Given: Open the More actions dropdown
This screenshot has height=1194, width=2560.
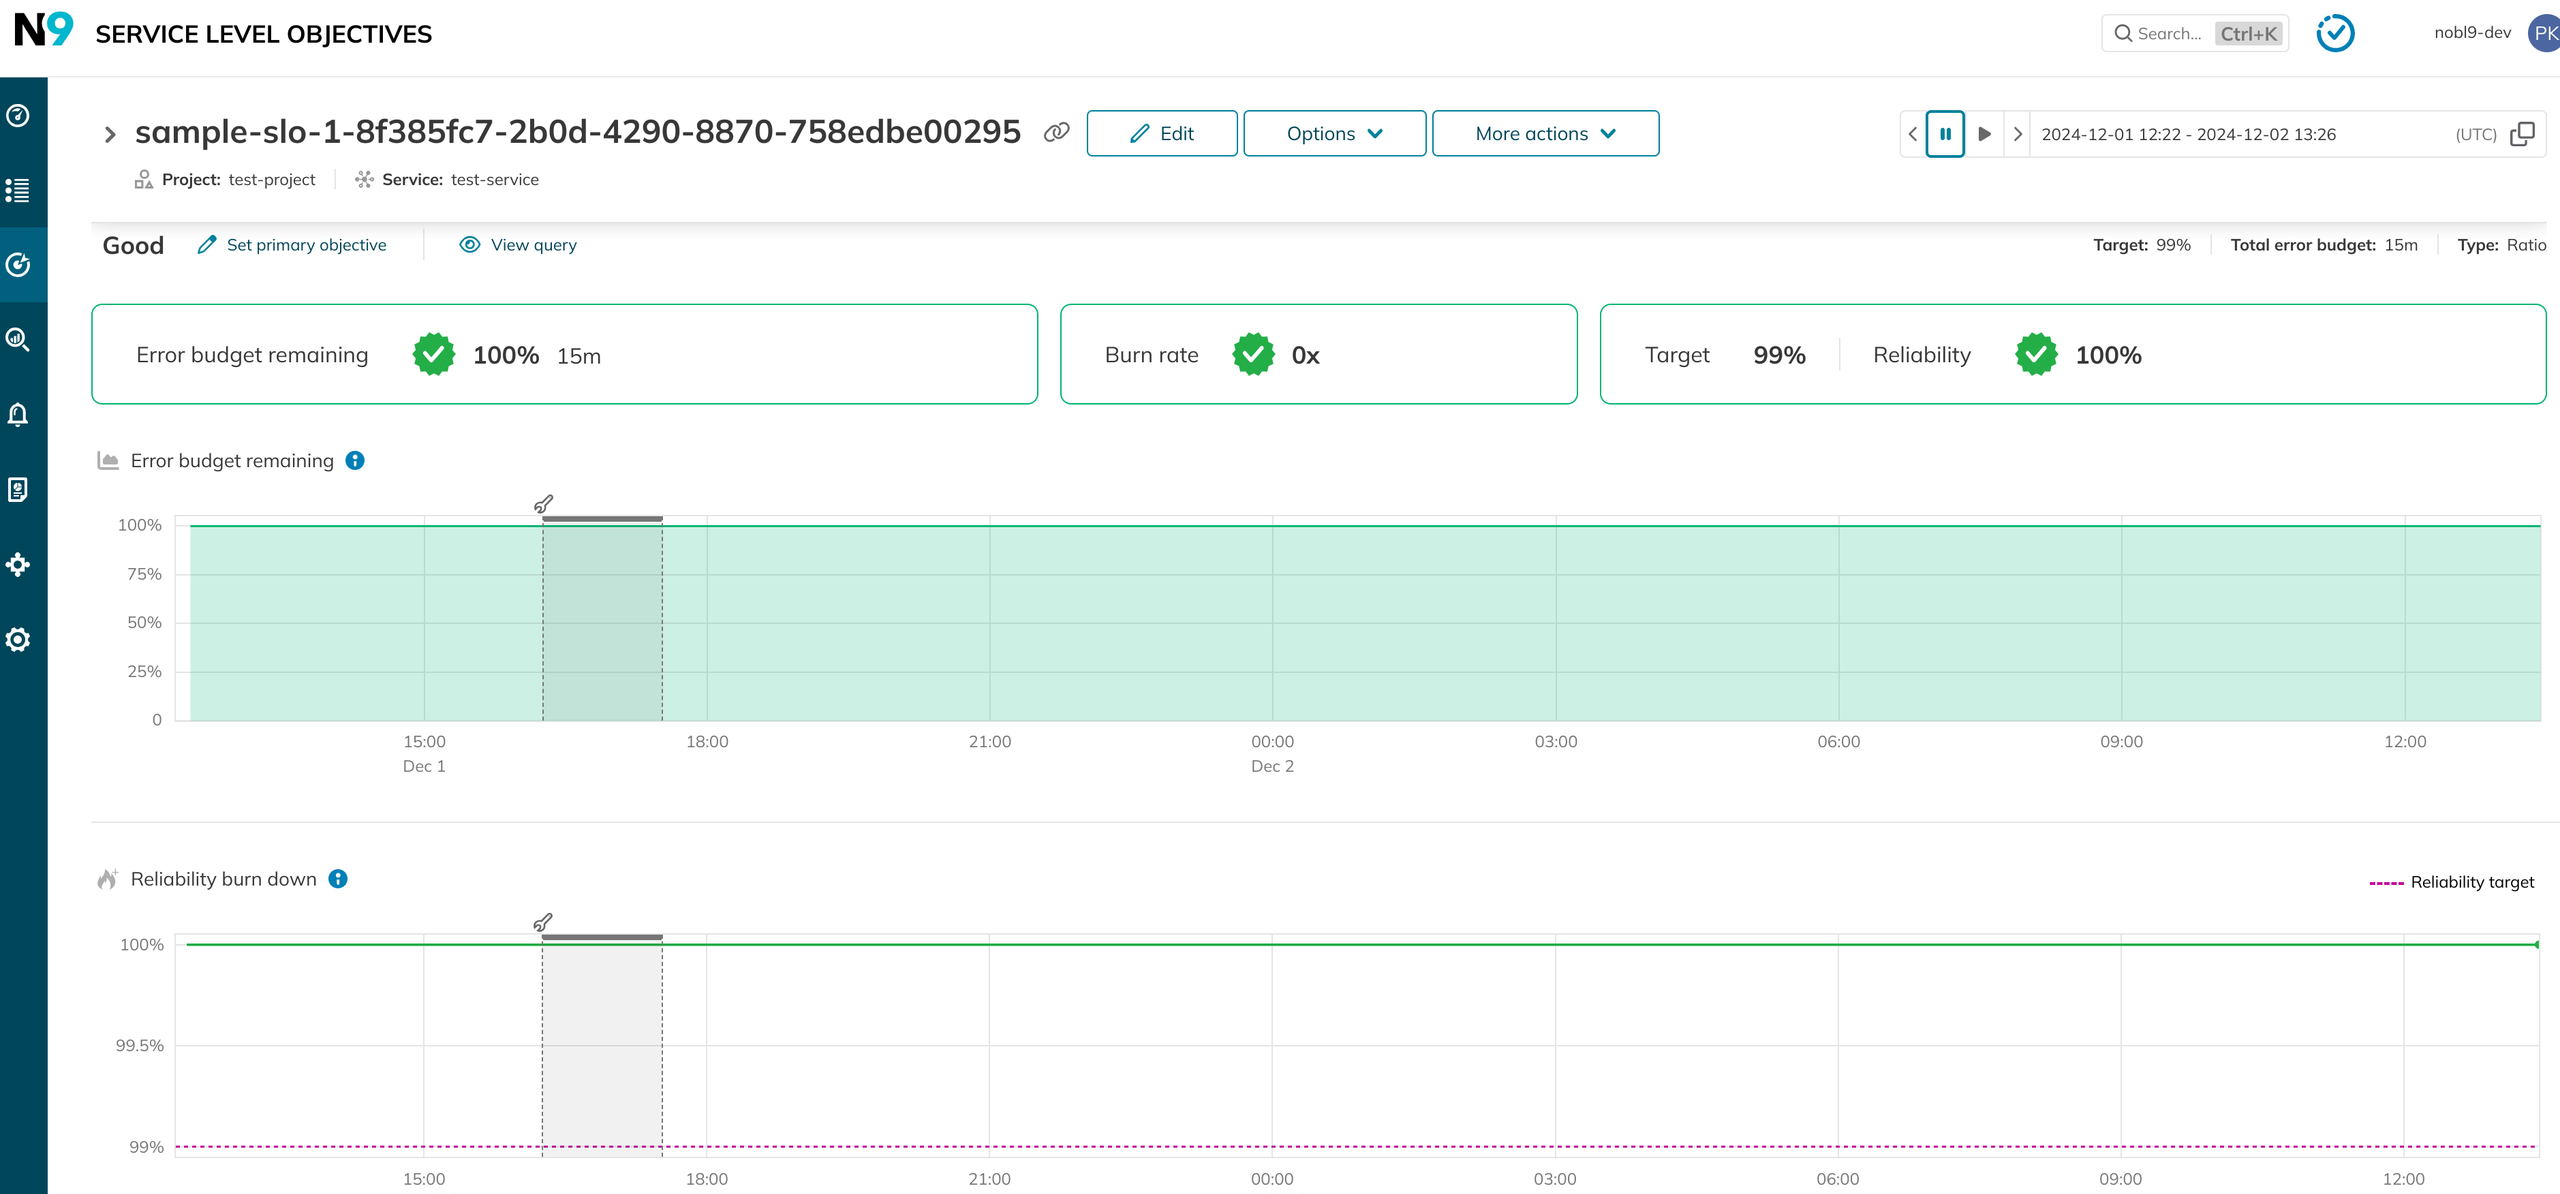Looking at the screenshot, I should [1545, 133].
